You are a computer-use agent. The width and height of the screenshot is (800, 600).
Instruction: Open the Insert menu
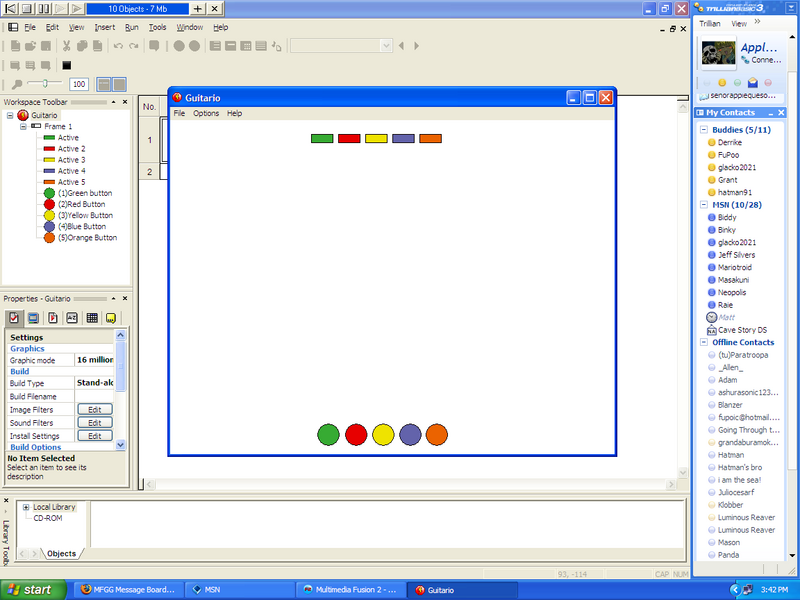pos(105,27)
